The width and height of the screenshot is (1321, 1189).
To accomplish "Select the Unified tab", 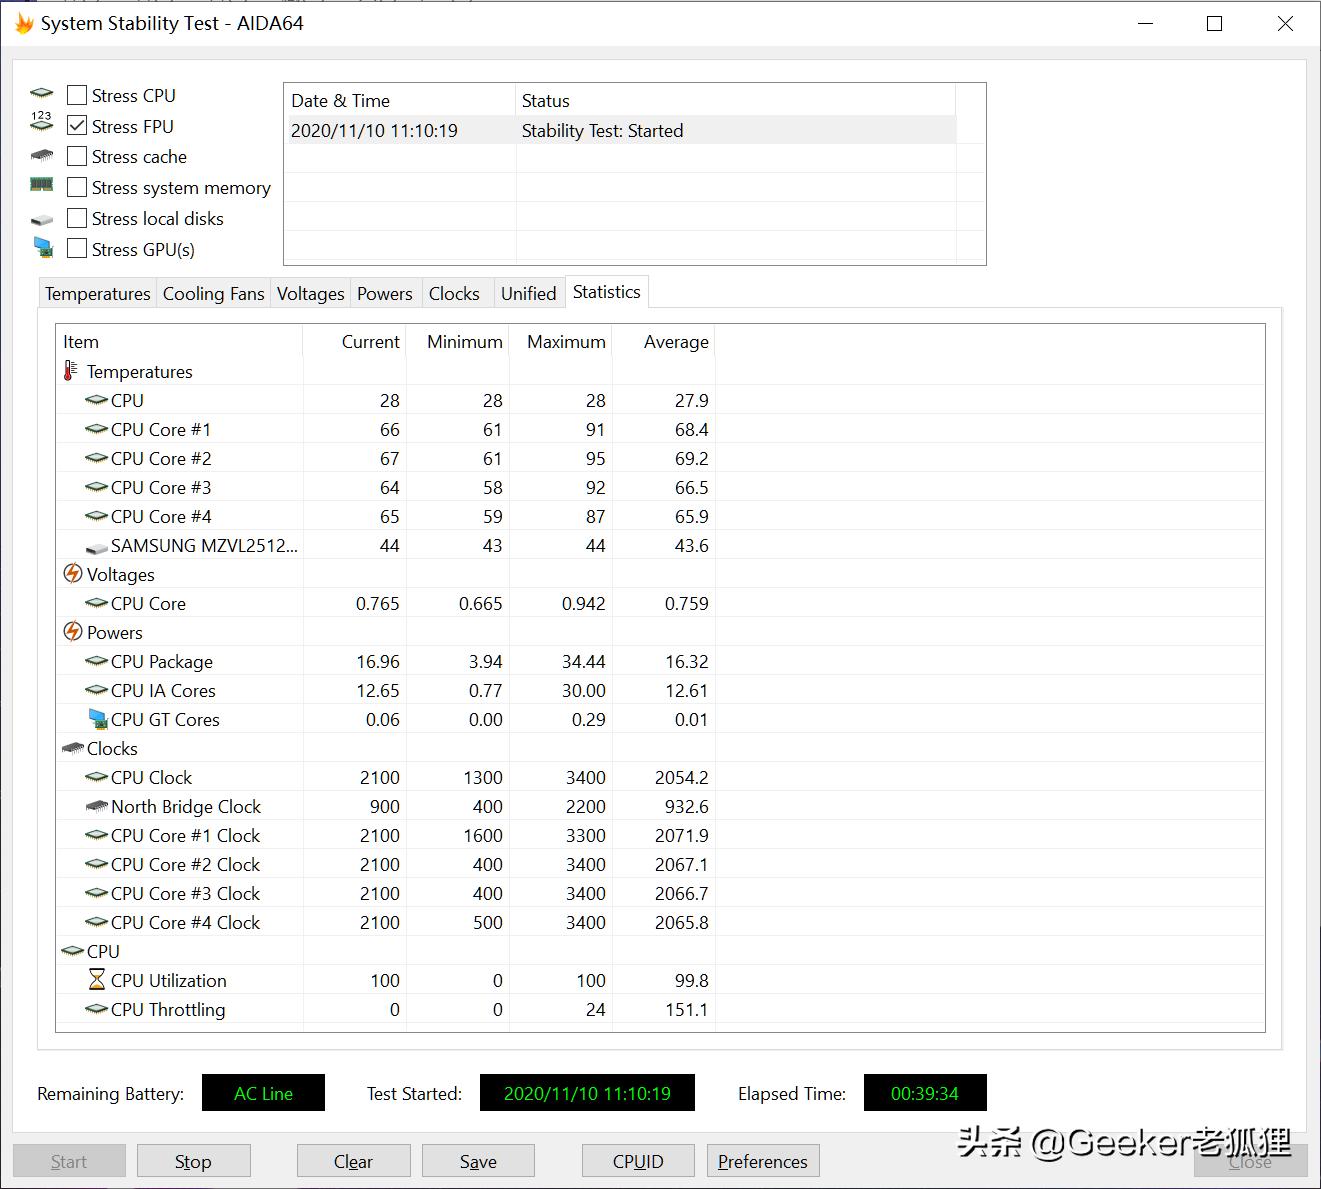I will click(528, 293).
